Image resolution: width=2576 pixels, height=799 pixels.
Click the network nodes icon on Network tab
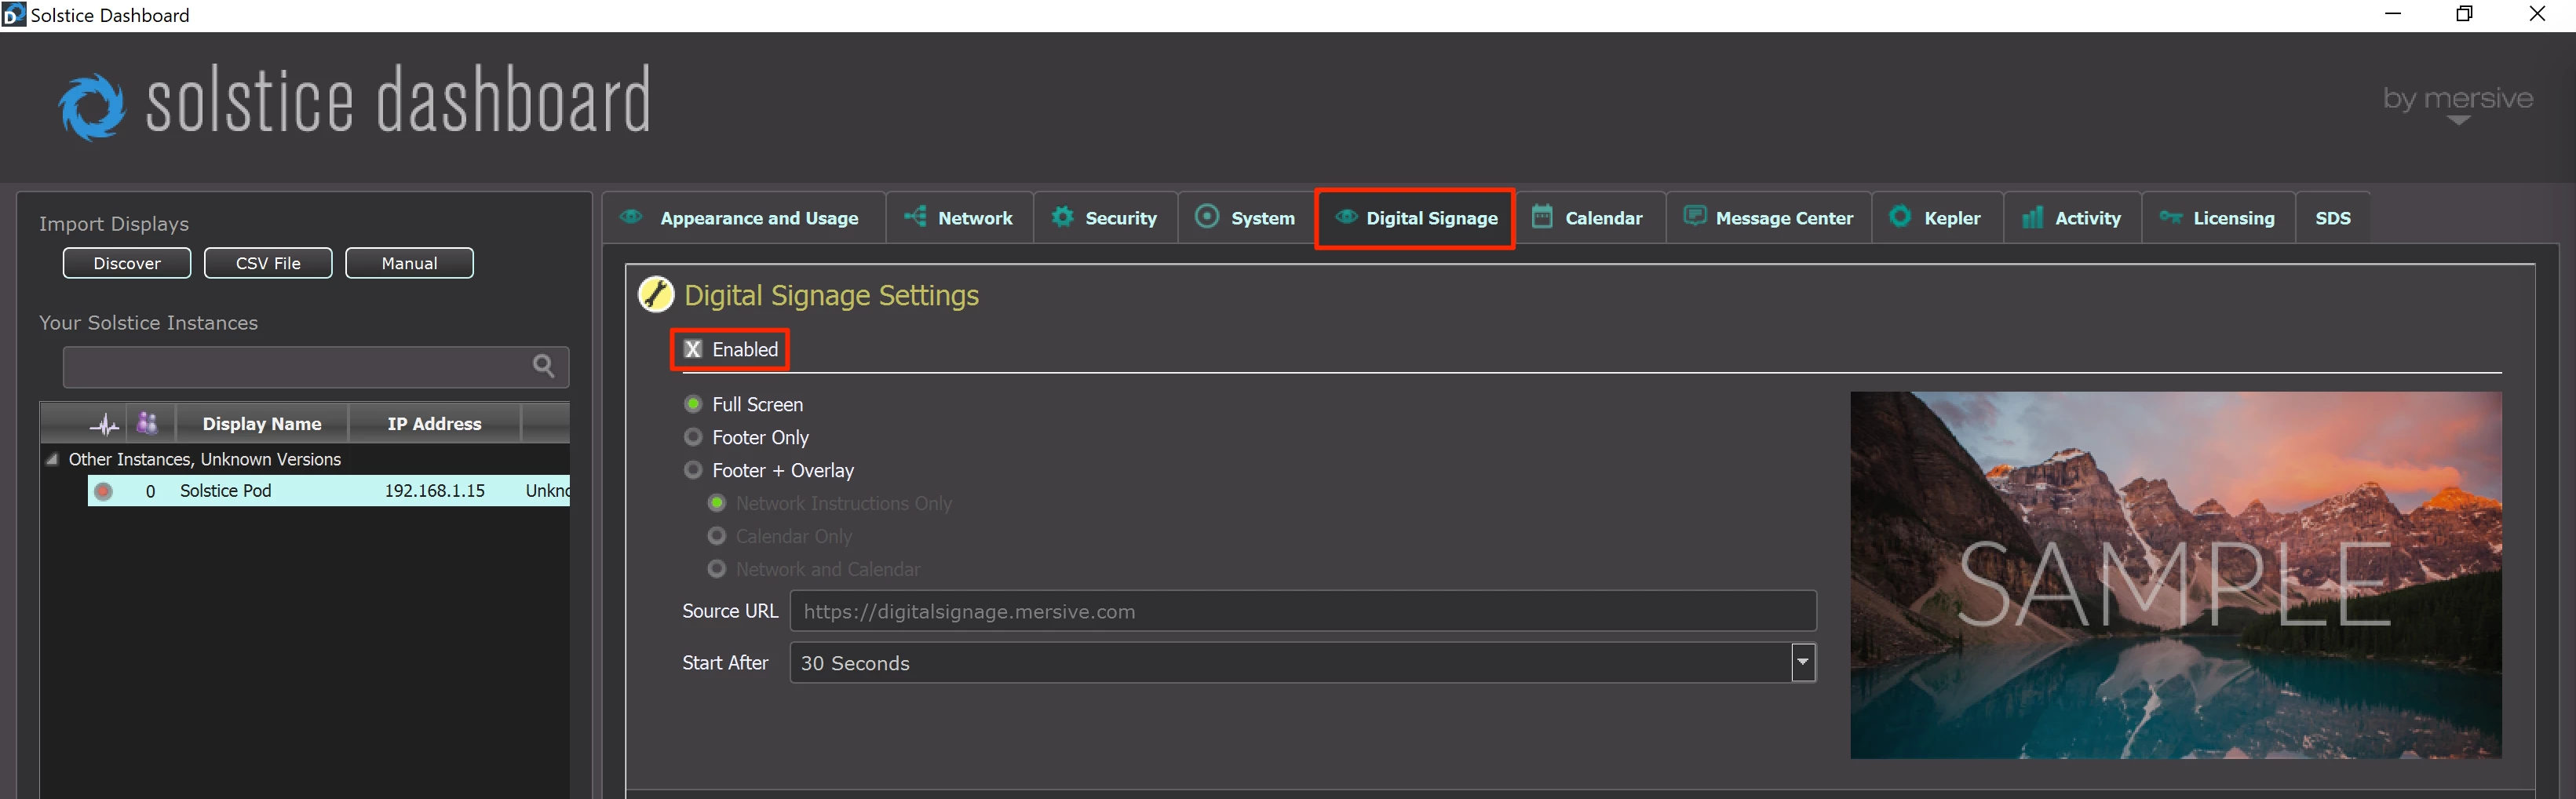[x=915, y=217]
